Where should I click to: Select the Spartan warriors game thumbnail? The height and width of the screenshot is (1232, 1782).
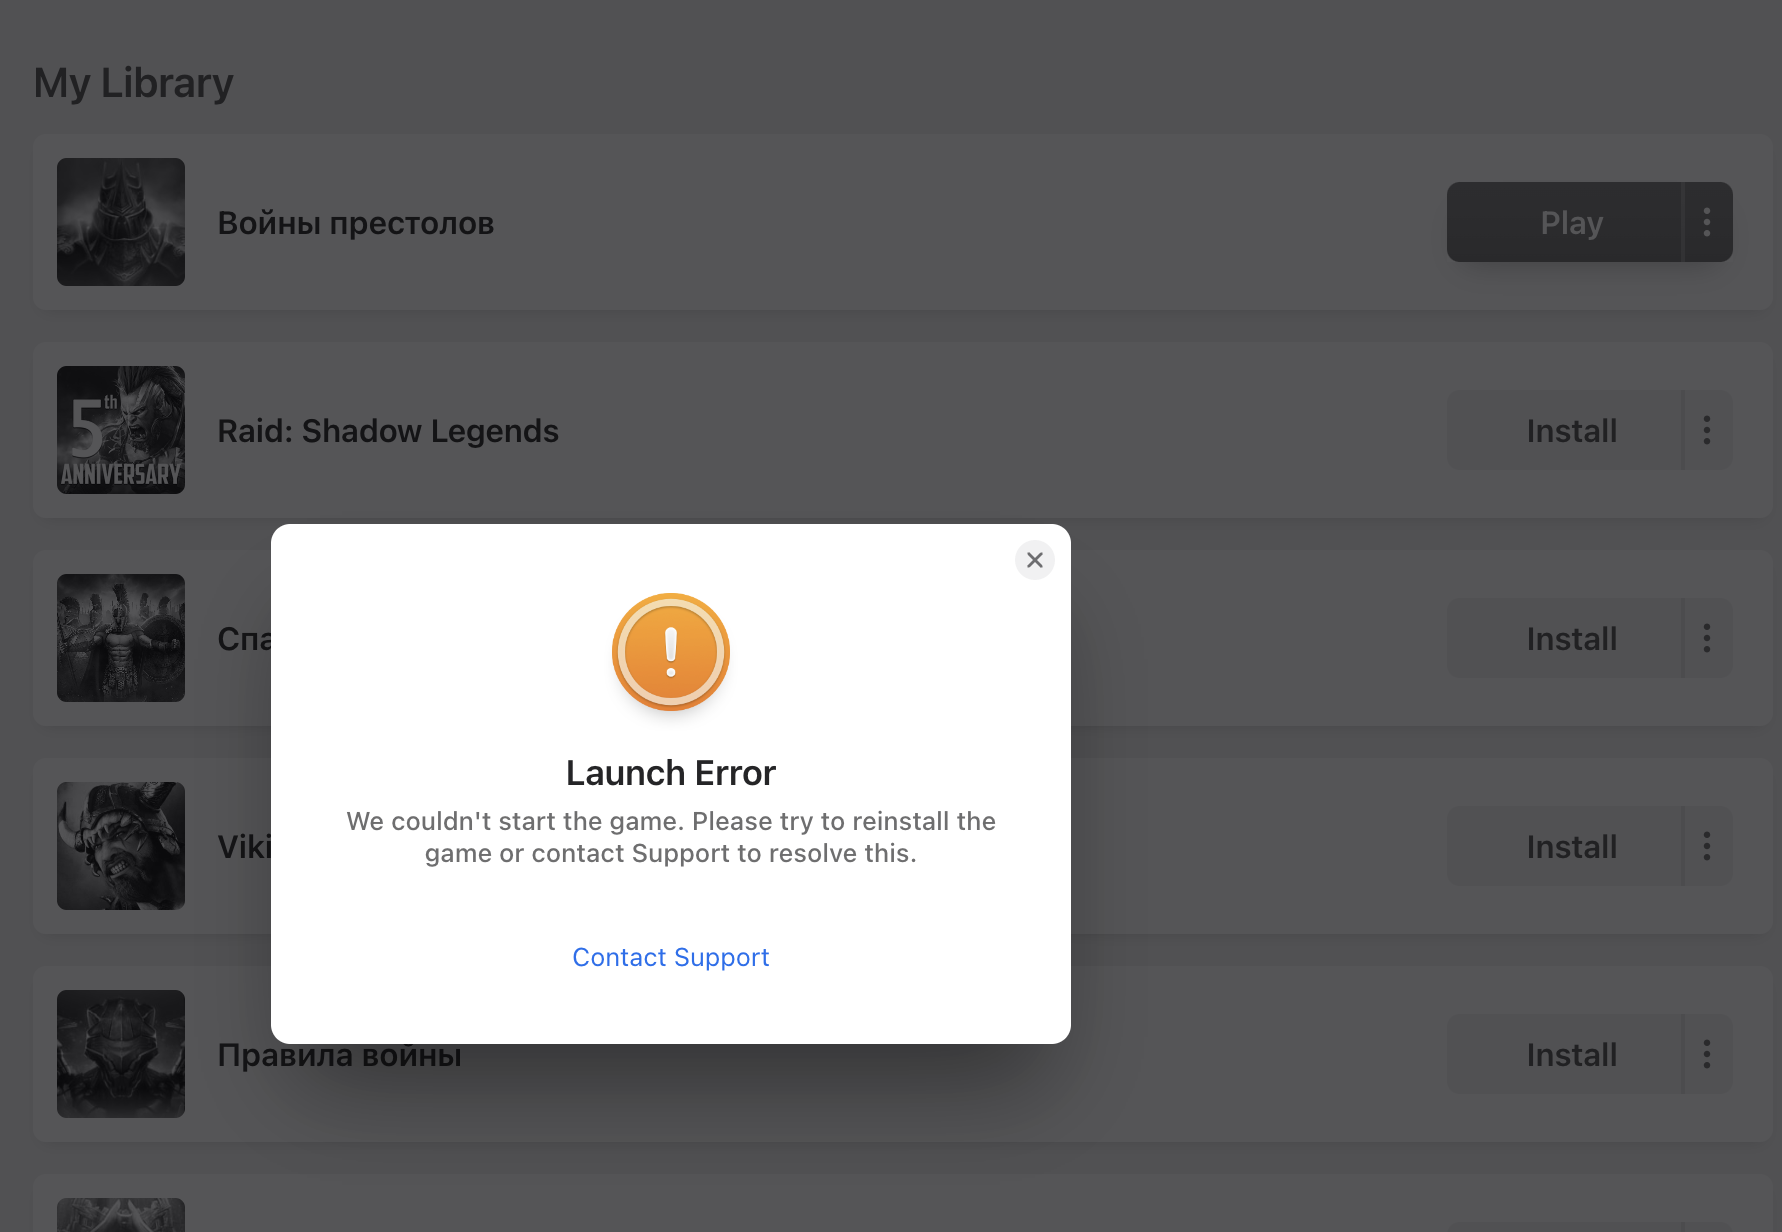point(121,638)
